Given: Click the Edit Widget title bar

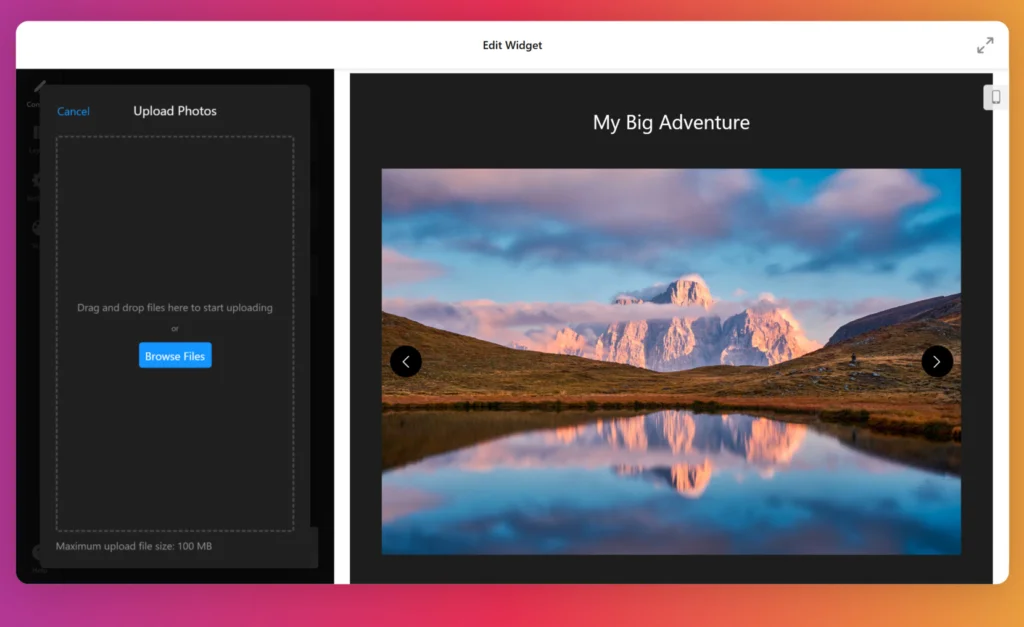Looking at the screenshot, I should [512, 45].
